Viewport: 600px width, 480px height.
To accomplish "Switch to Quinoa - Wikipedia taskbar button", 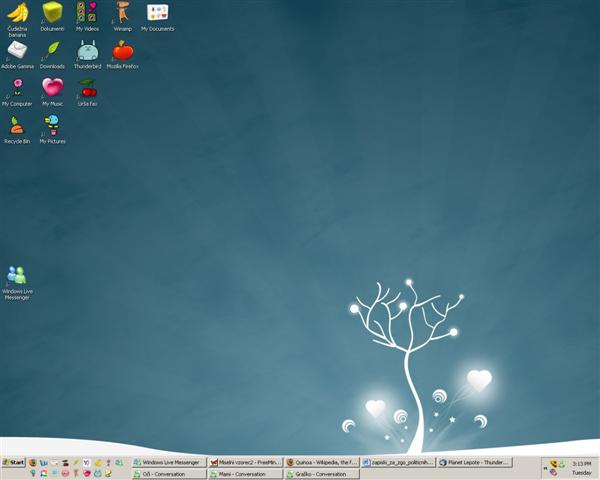I will tap(322, 462).
